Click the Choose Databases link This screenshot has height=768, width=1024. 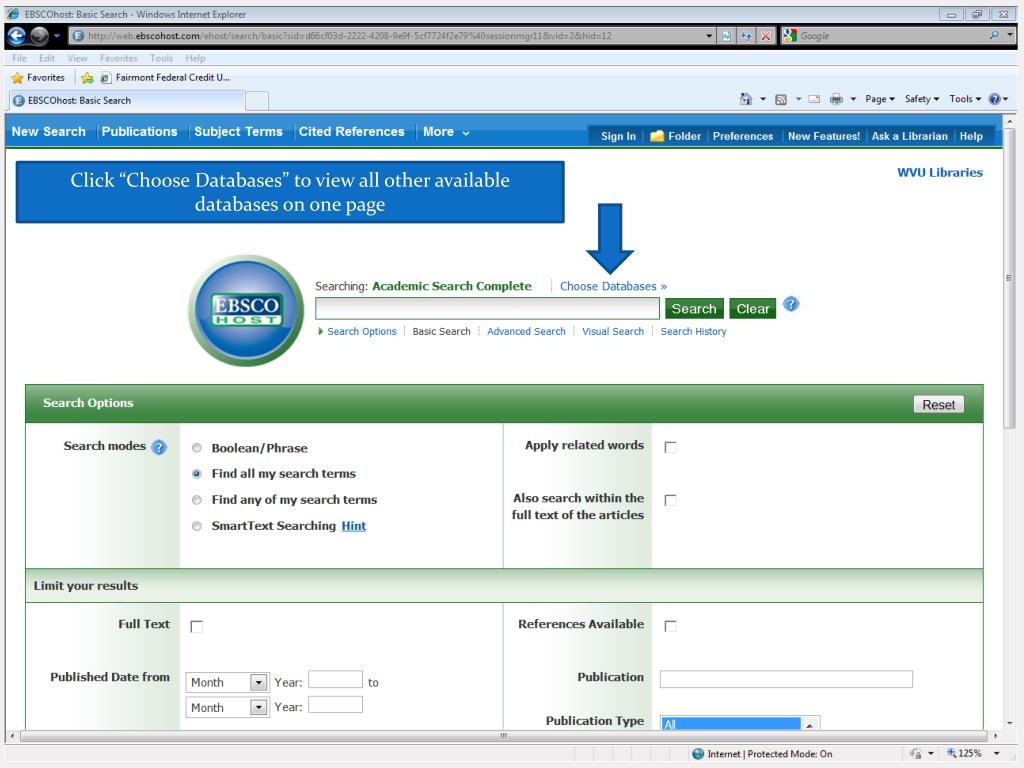click(613, 286)
